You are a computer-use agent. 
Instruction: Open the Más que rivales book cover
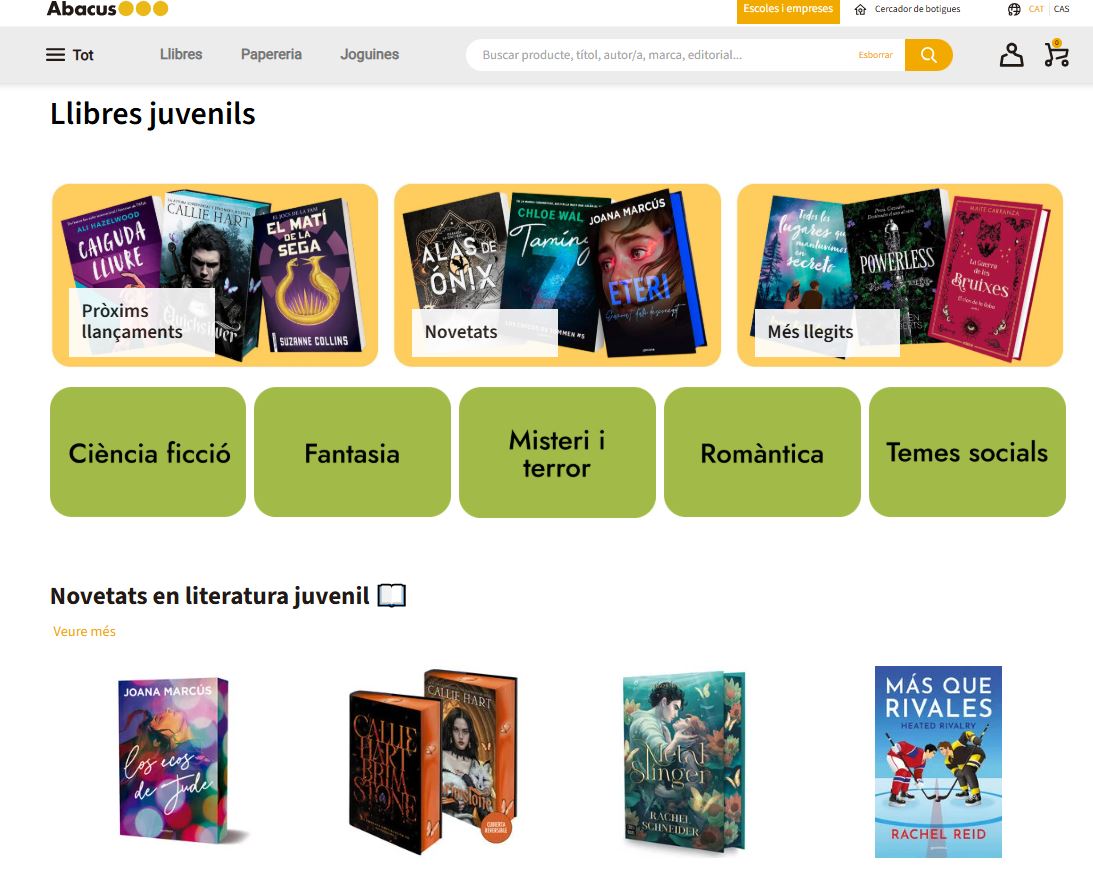click(x=938, y=762)
